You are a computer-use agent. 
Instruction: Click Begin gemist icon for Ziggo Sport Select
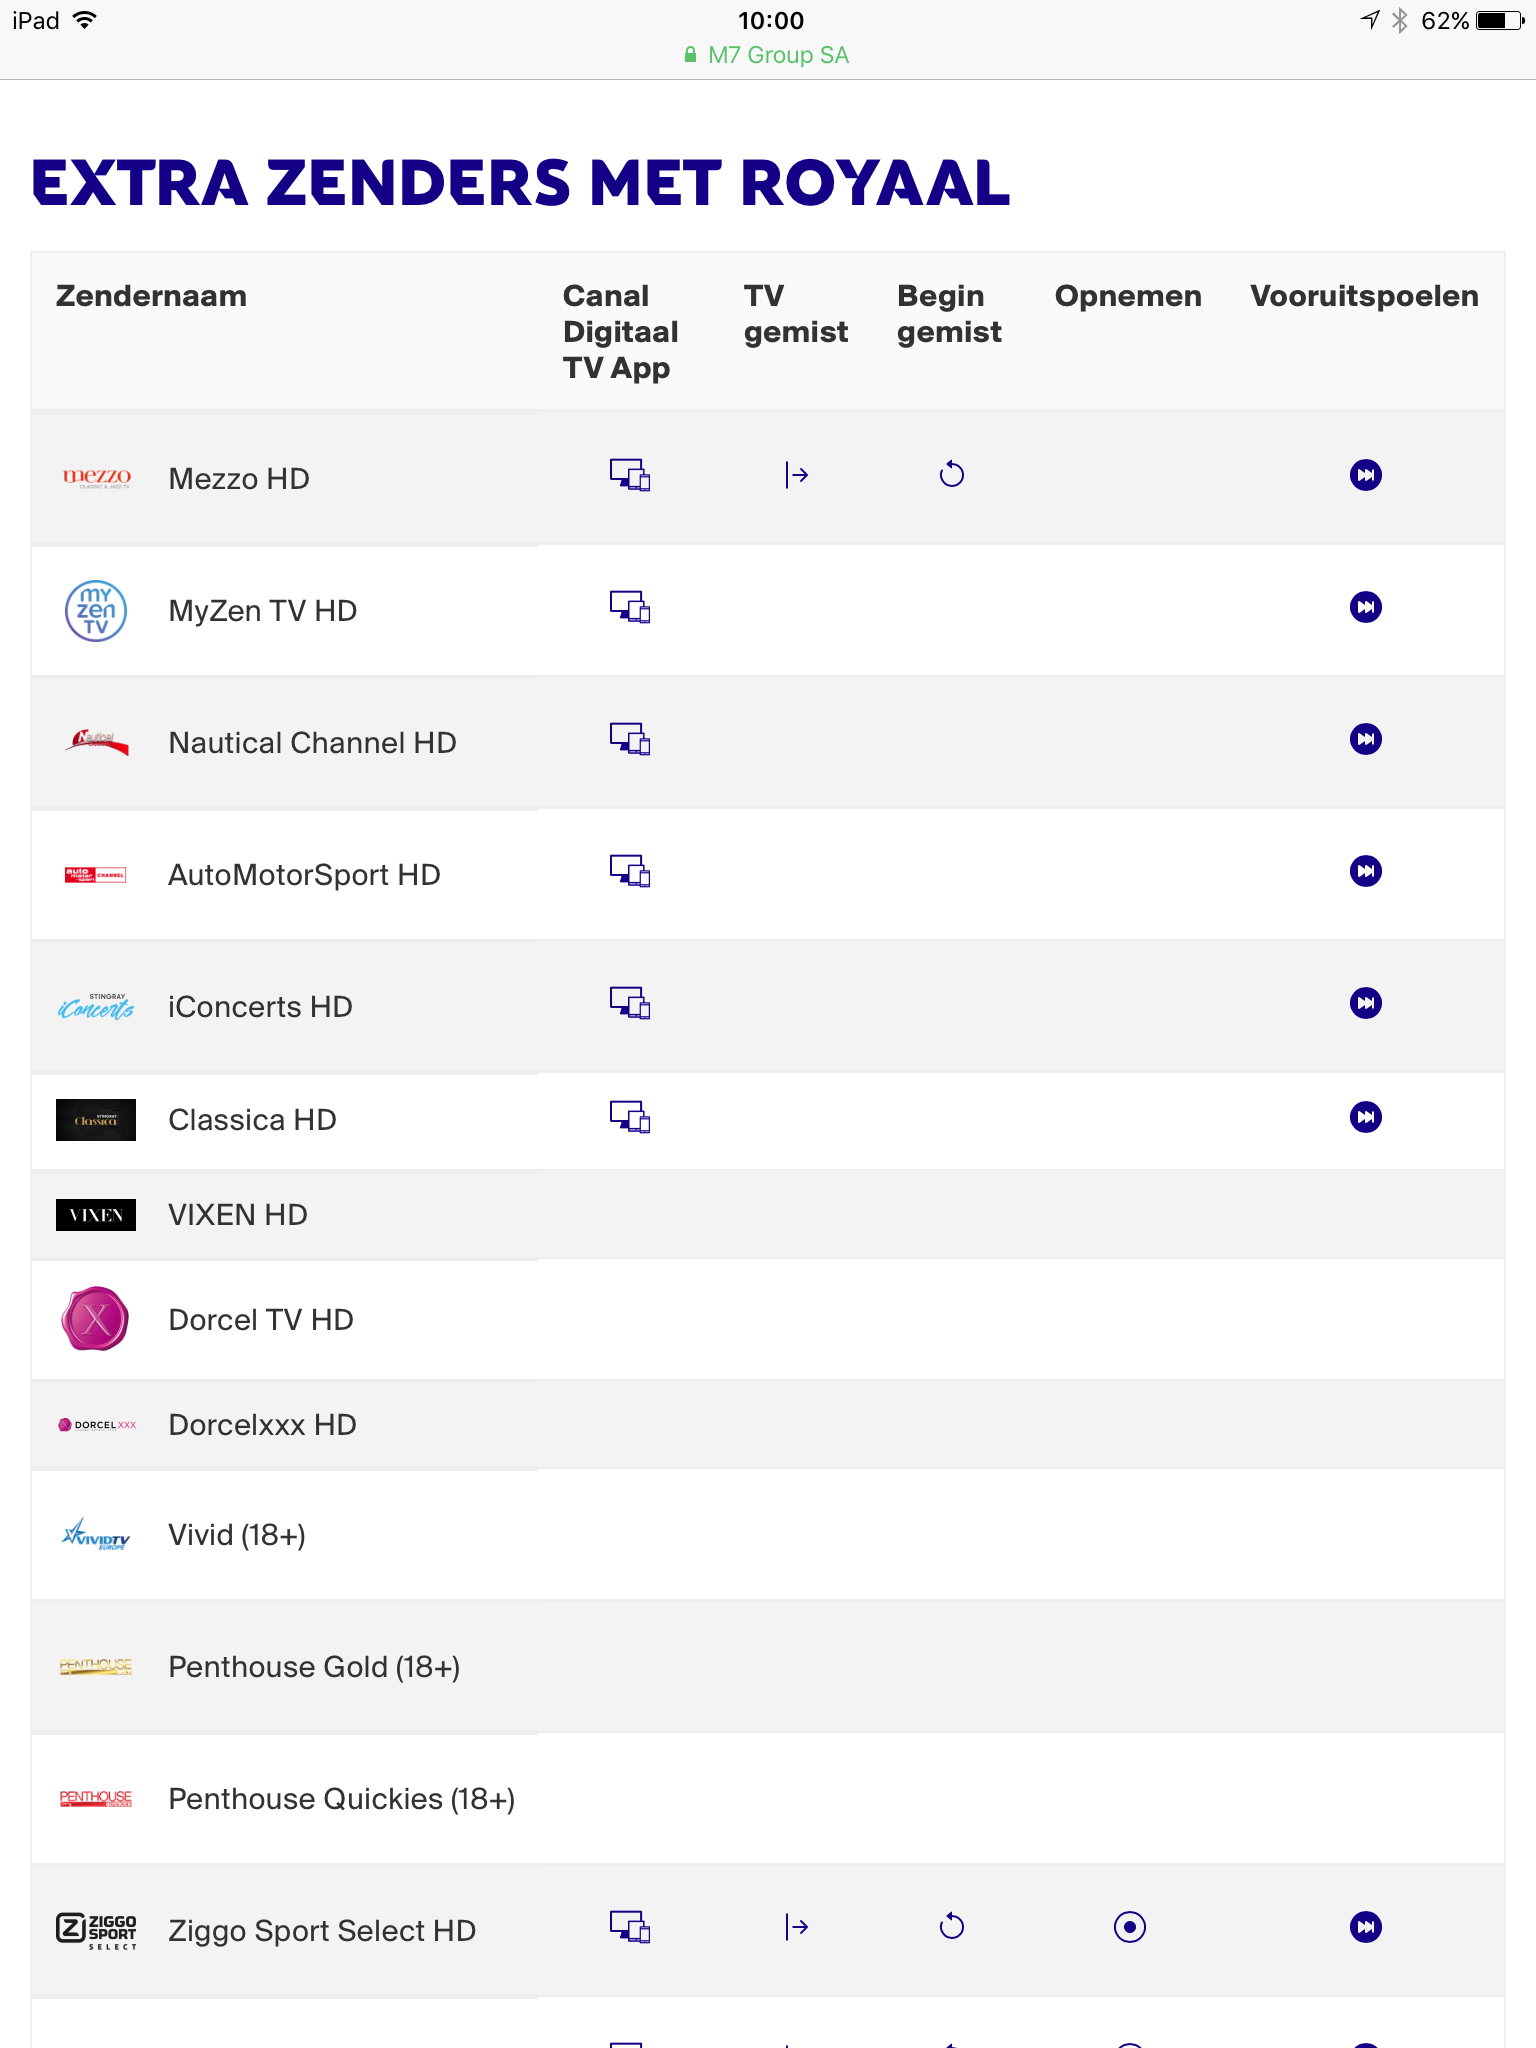coord(952,1926)
